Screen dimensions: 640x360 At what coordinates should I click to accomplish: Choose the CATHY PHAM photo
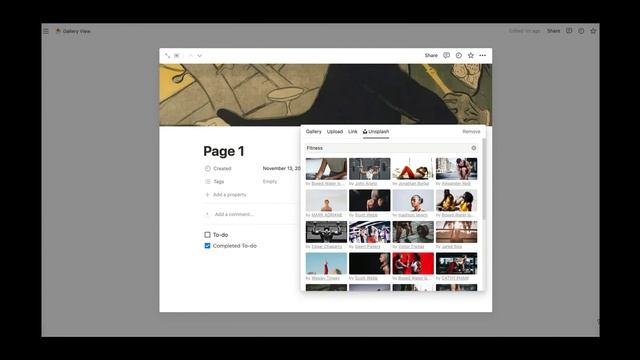(456, 263)
